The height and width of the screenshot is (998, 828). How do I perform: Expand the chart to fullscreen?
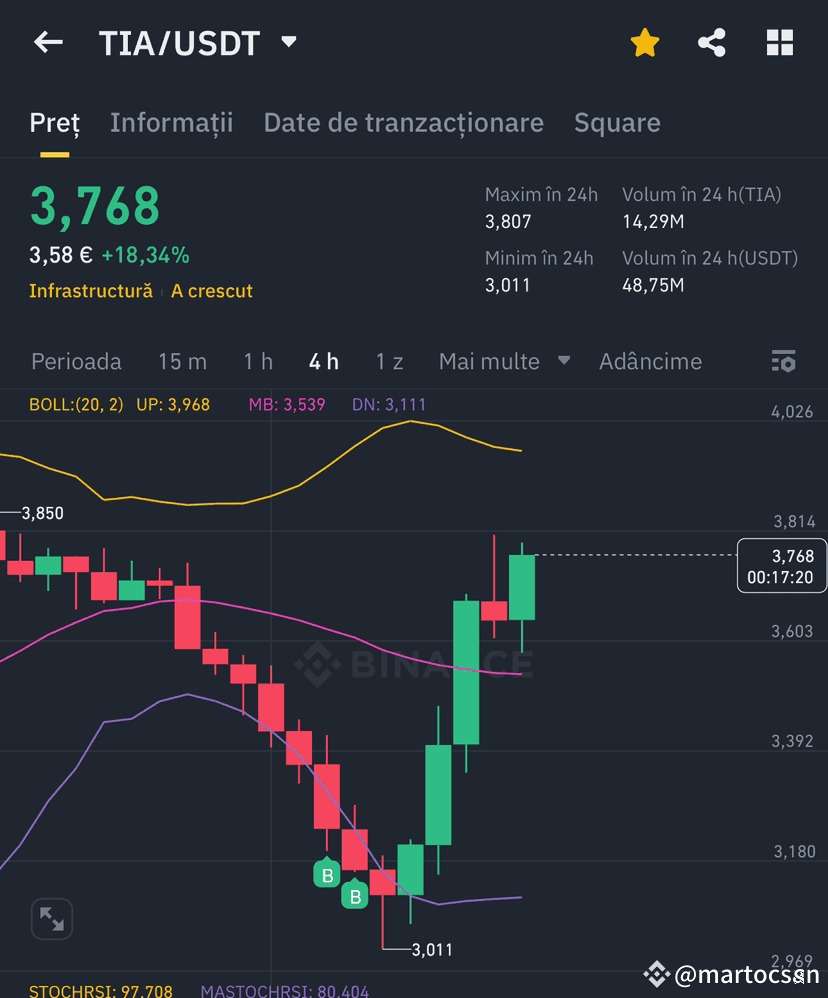[52, 918]
